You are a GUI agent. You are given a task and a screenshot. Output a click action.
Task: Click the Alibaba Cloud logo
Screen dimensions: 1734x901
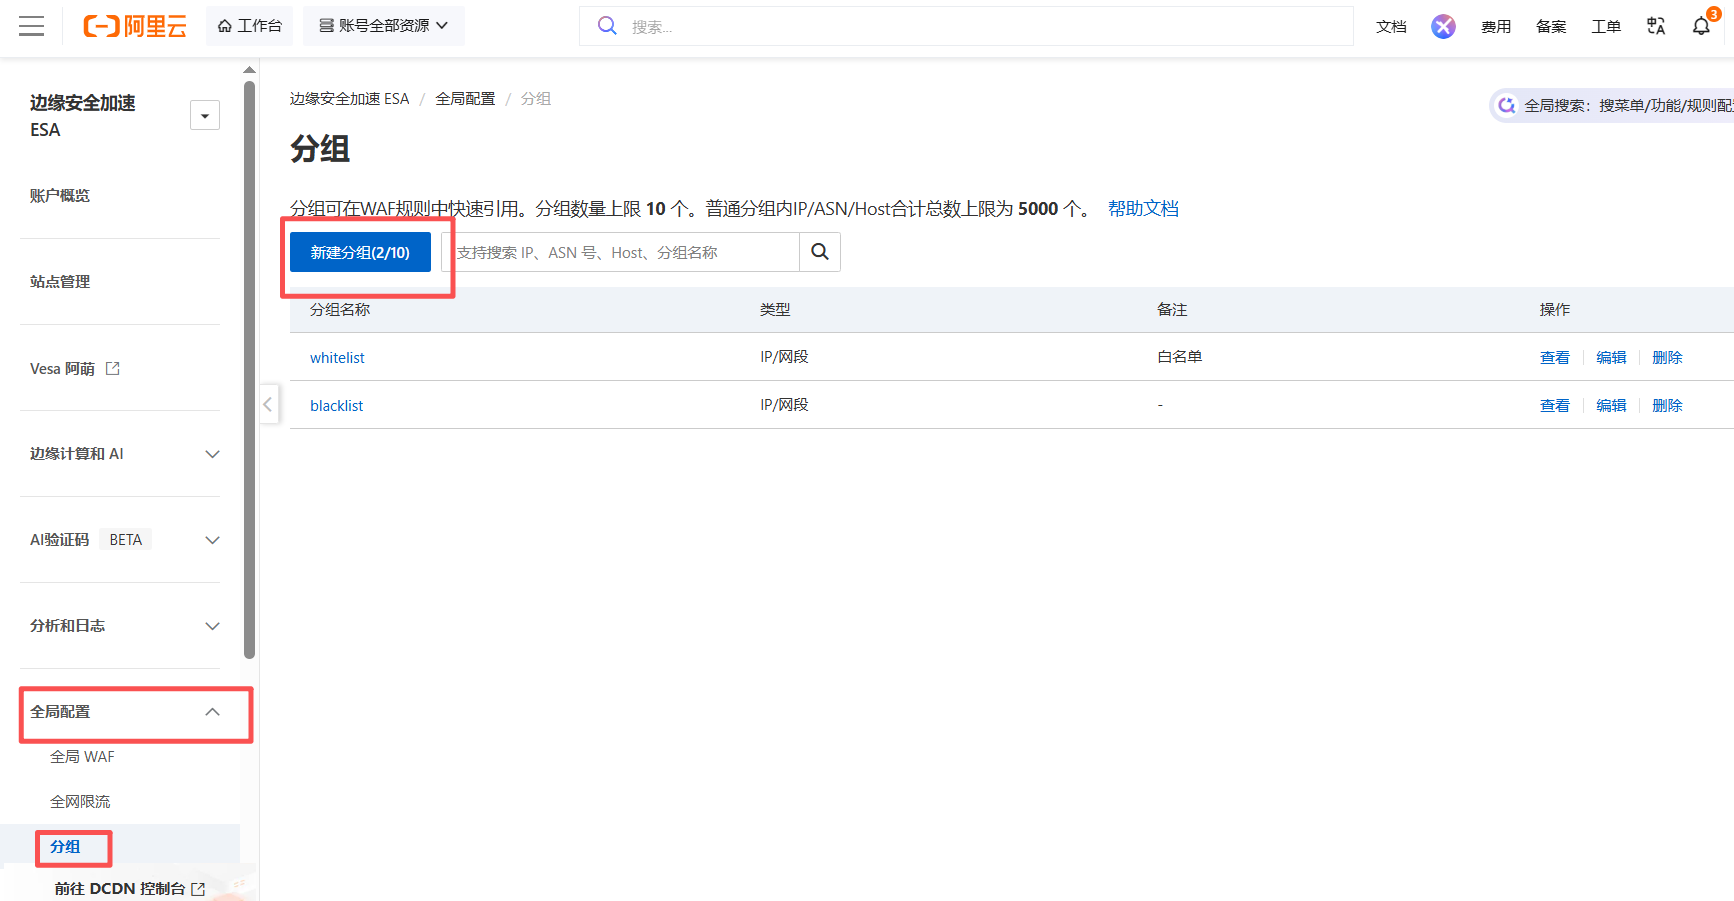pyautogui.click(x=135, y=26)
